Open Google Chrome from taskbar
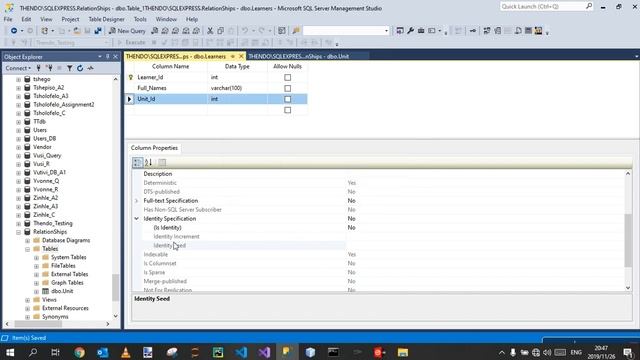The width and height of the screenshot is (640, 360). [80, 352]
